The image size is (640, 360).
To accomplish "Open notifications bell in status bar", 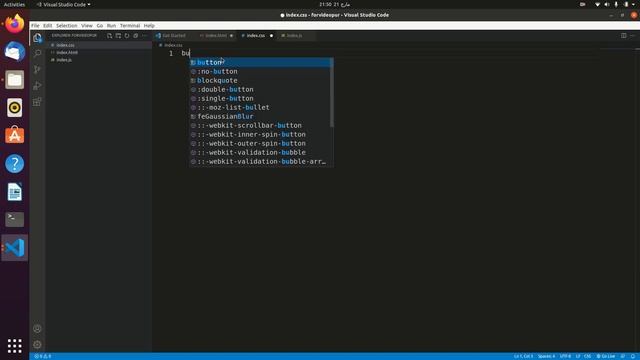I will 633,356.
